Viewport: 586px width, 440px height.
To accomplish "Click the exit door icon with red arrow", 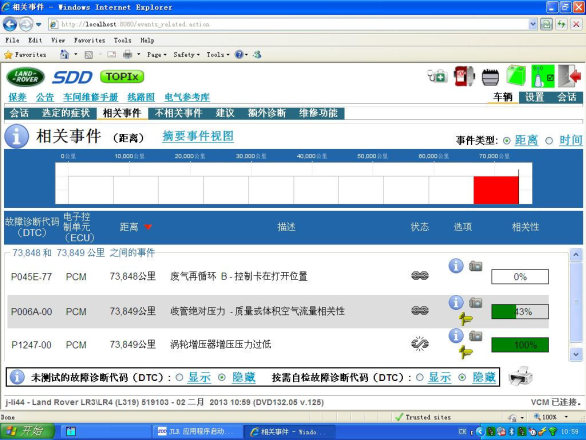I will point(570,76).
